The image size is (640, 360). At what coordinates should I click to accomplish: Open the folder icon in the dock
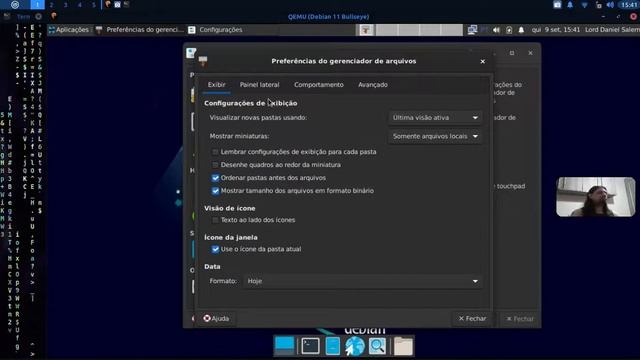tap(403, 346)
